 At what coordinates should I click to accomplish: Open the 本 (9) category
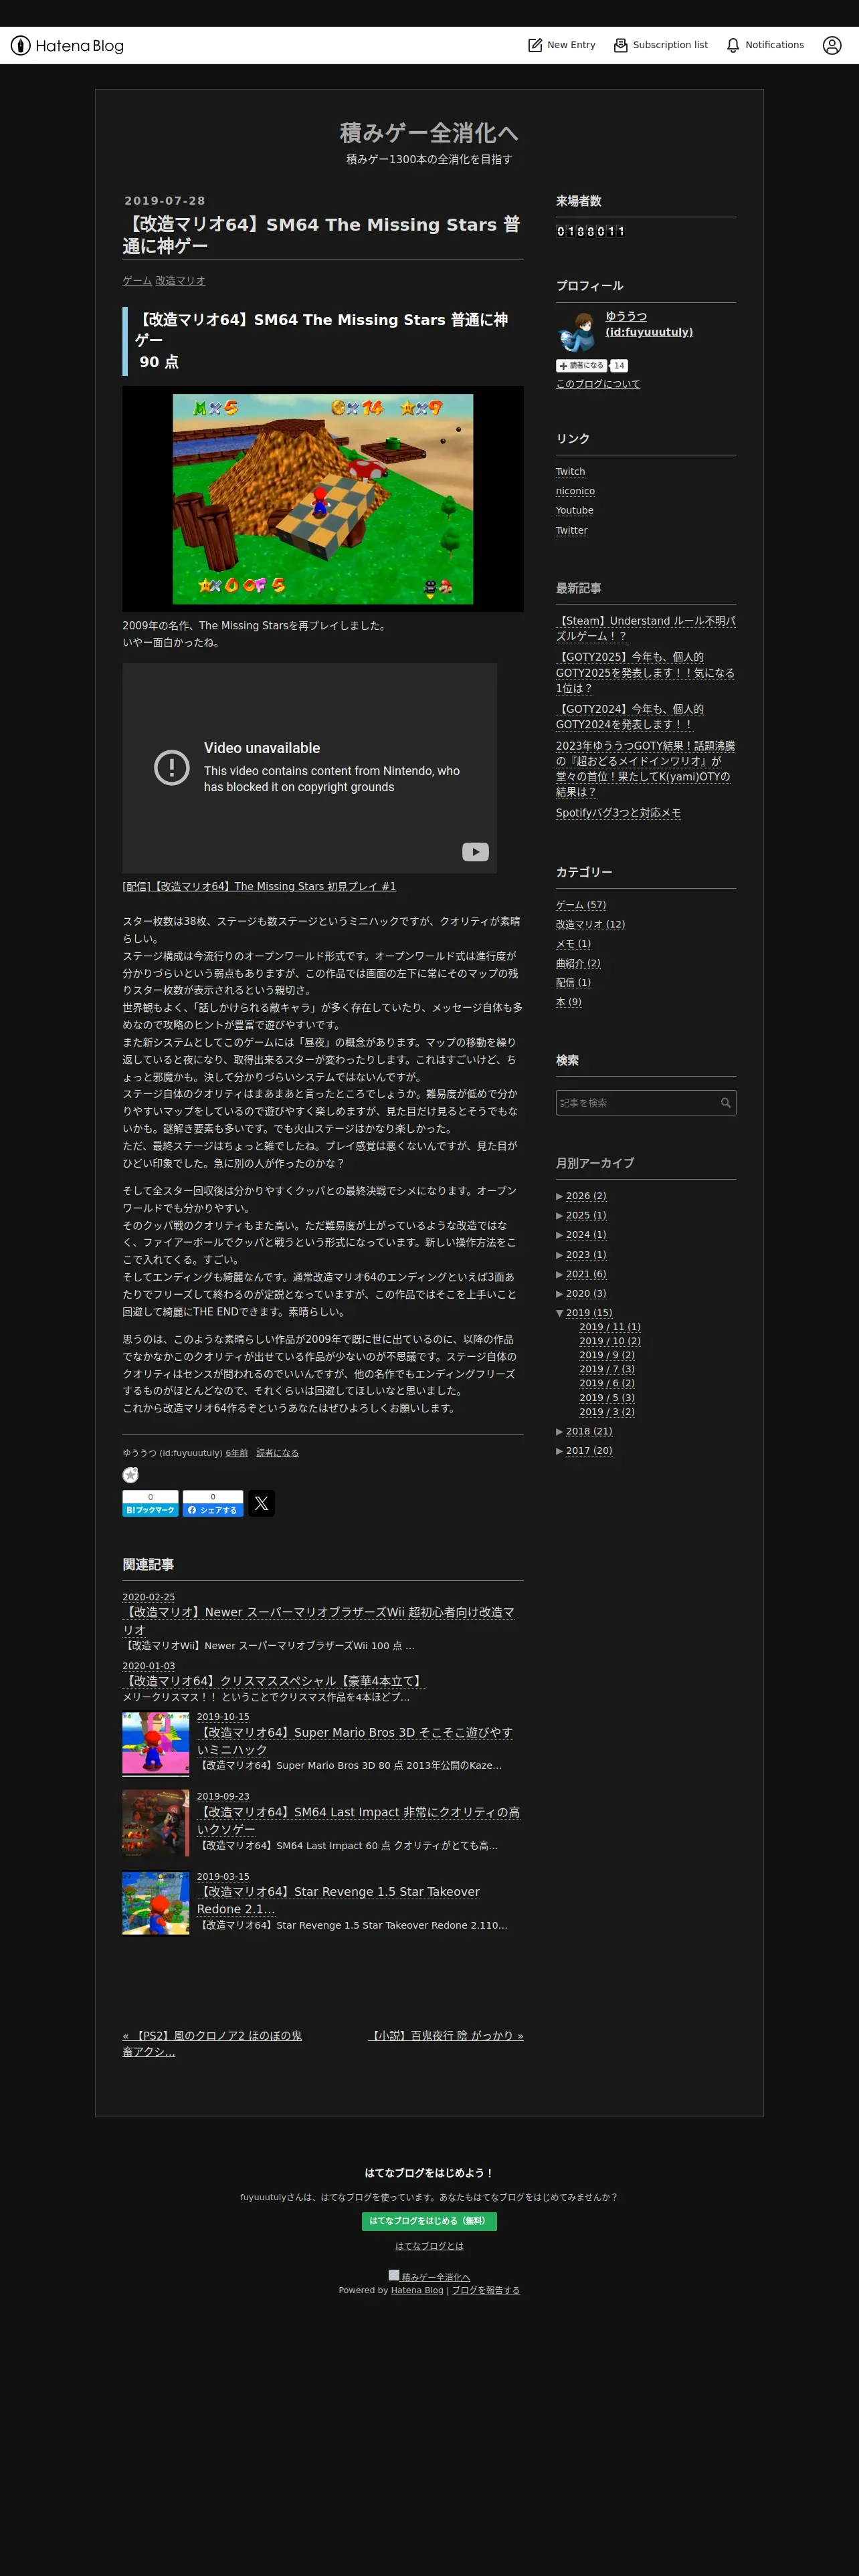(568, 1002)
